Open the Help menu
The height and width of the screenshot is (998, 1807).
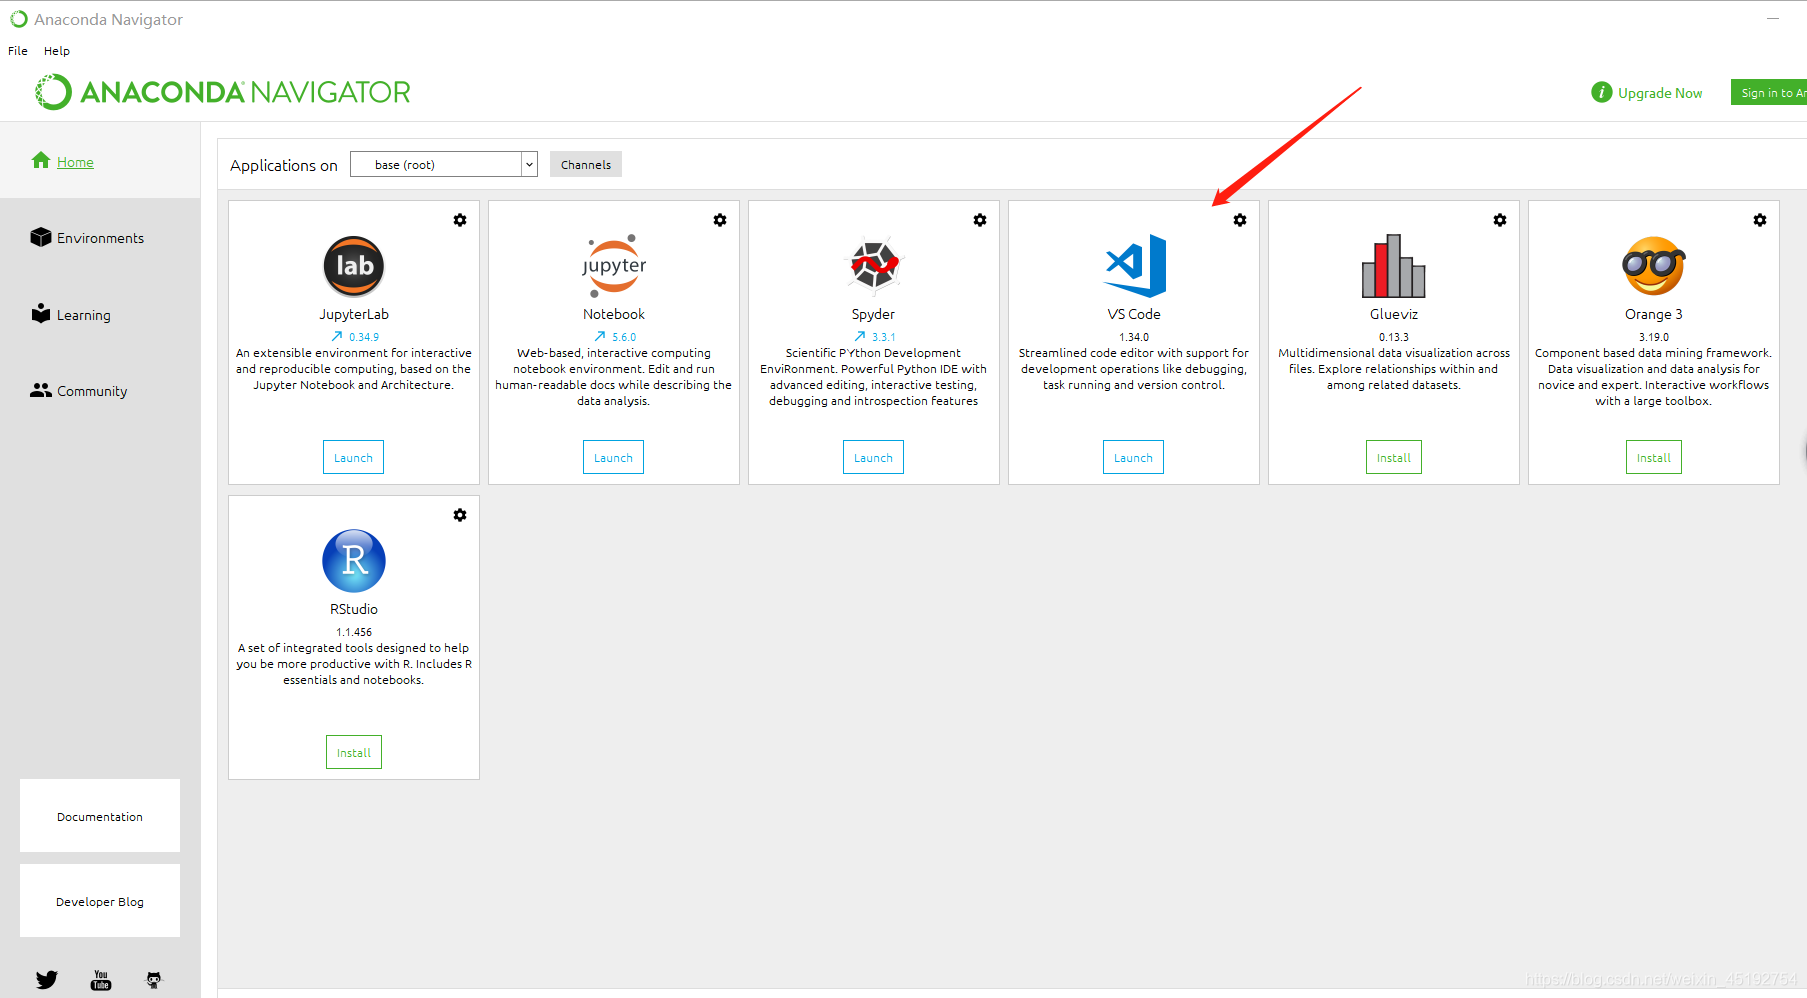(57, 51)
